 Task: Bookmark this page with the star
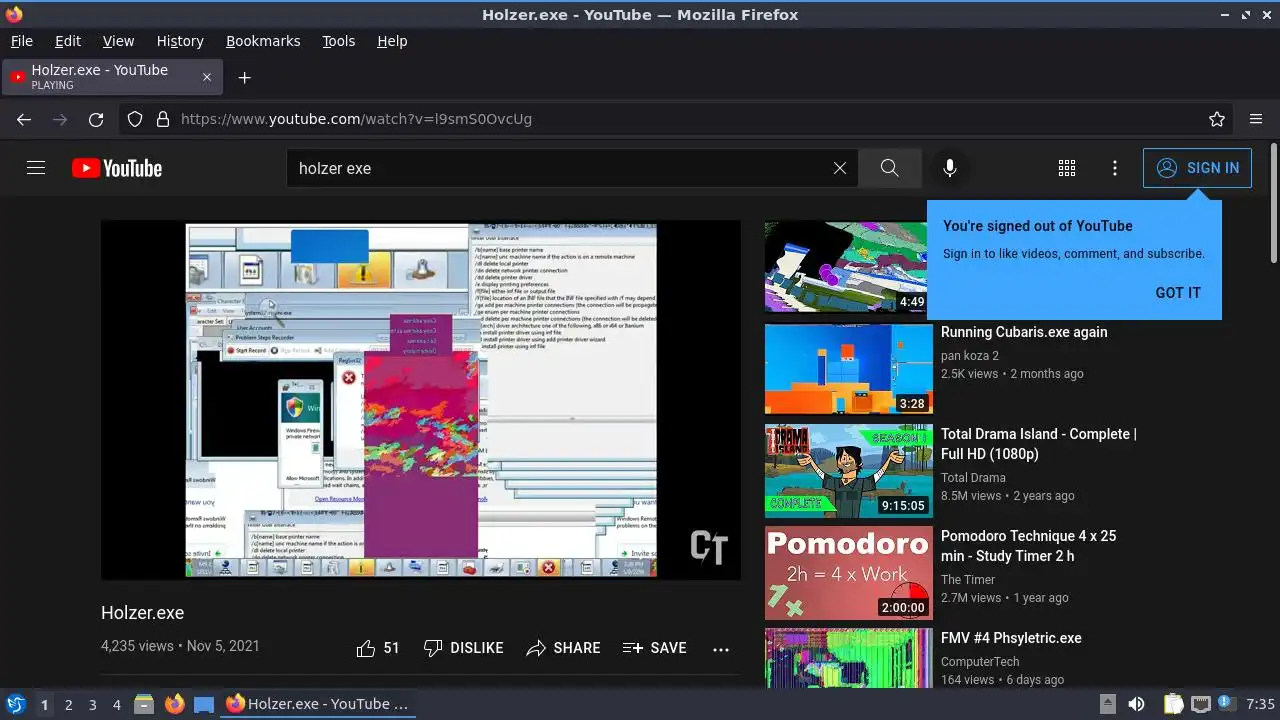tap(1217, 119)
